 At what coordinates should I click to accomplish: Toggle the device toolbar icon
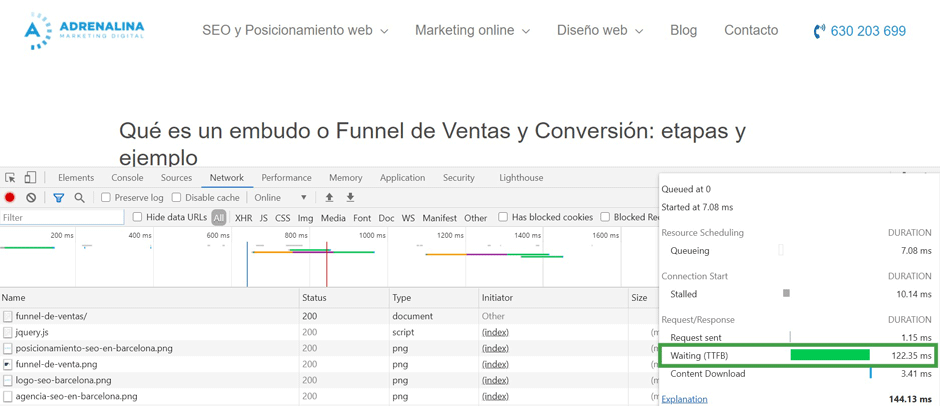(x=30, y=178)
